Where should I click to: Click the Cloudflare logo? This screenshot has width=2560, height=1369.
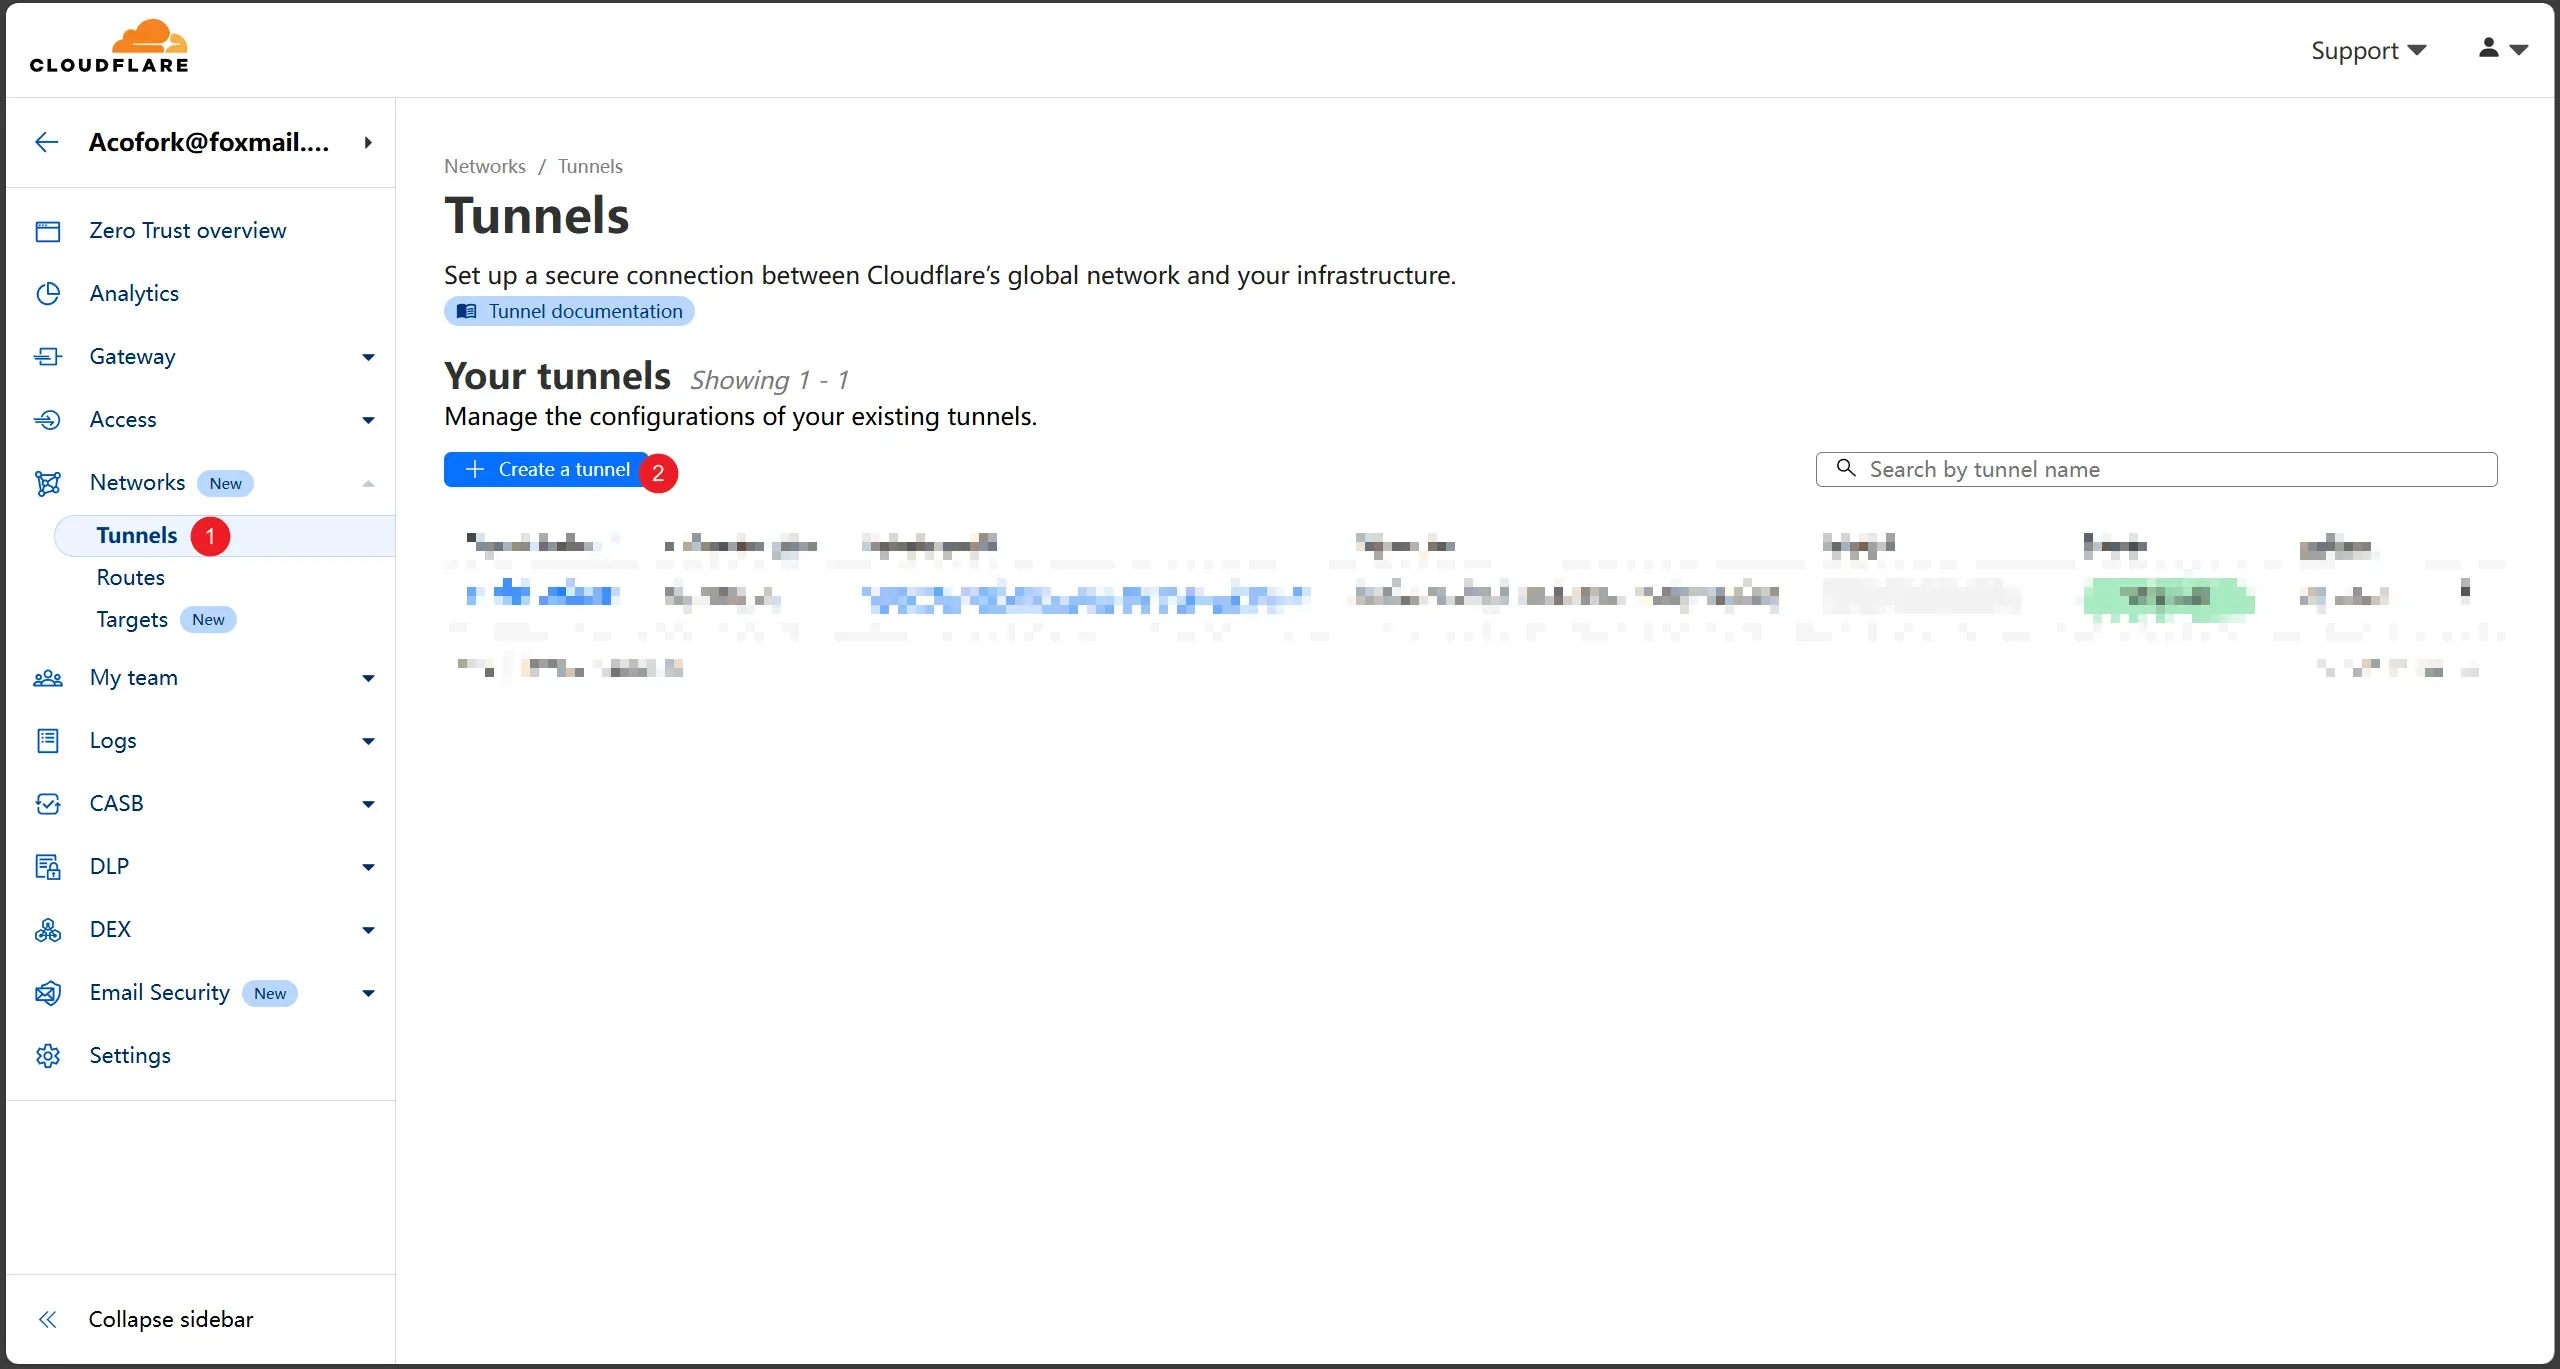(109, 48)
